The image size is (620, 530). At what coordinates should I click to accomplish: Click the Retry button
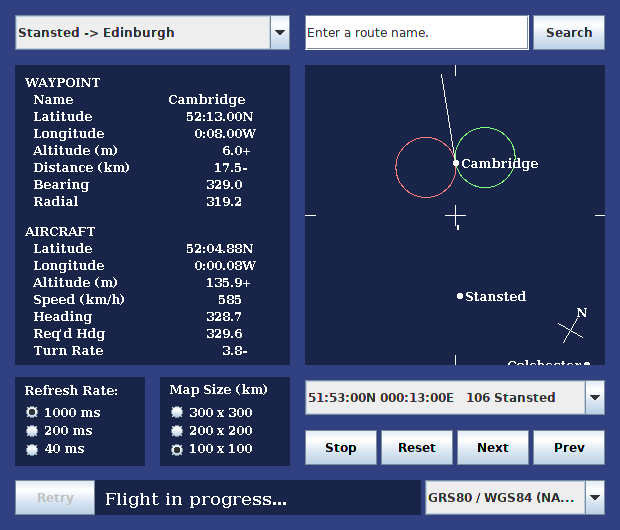coord(55,498)
